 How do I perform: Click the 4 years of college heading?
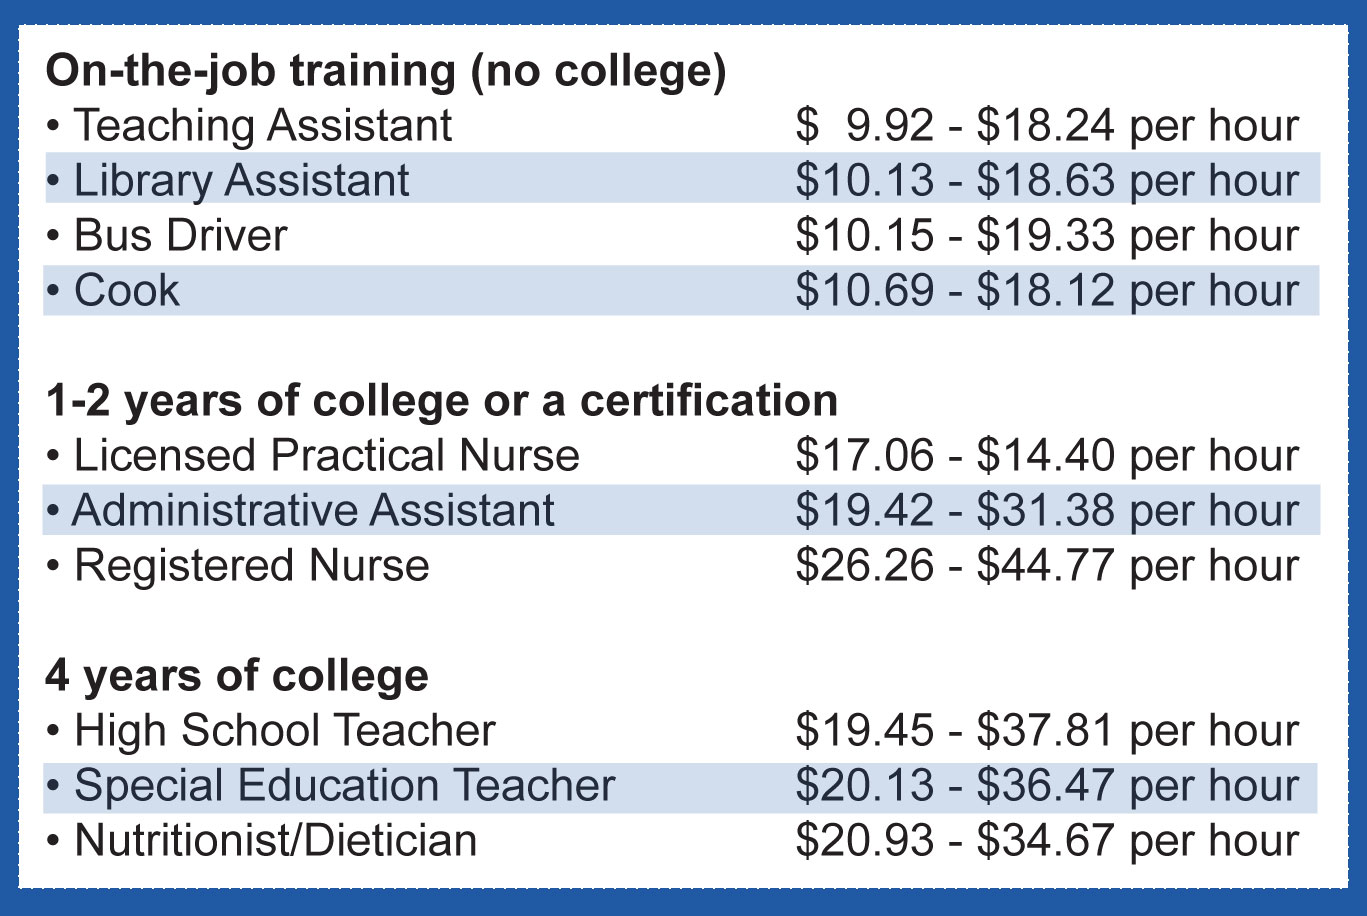(x=237, y=676)
